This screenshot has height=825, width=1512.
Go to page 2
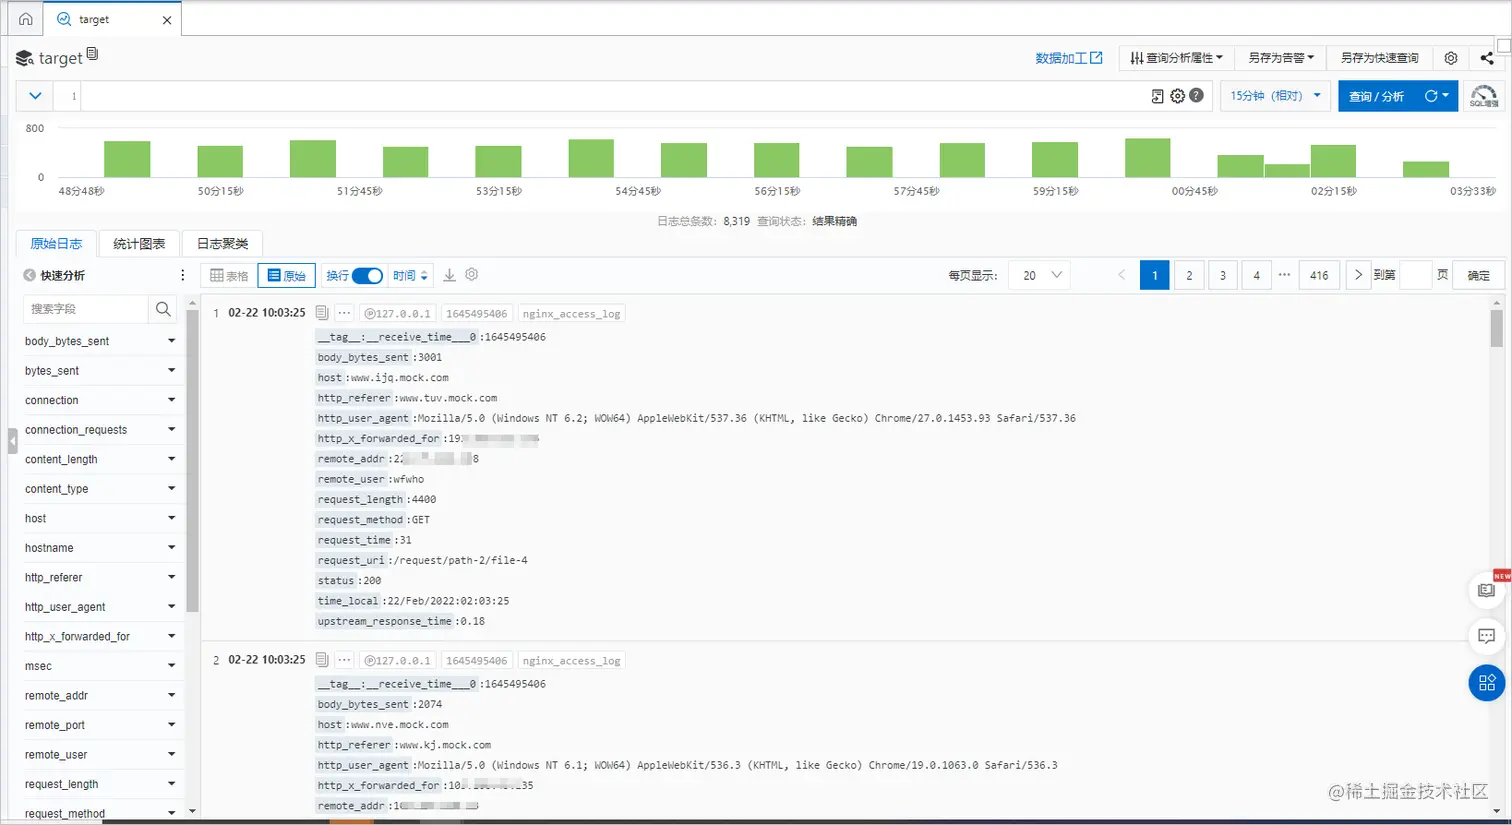[x=1189, y=275]
